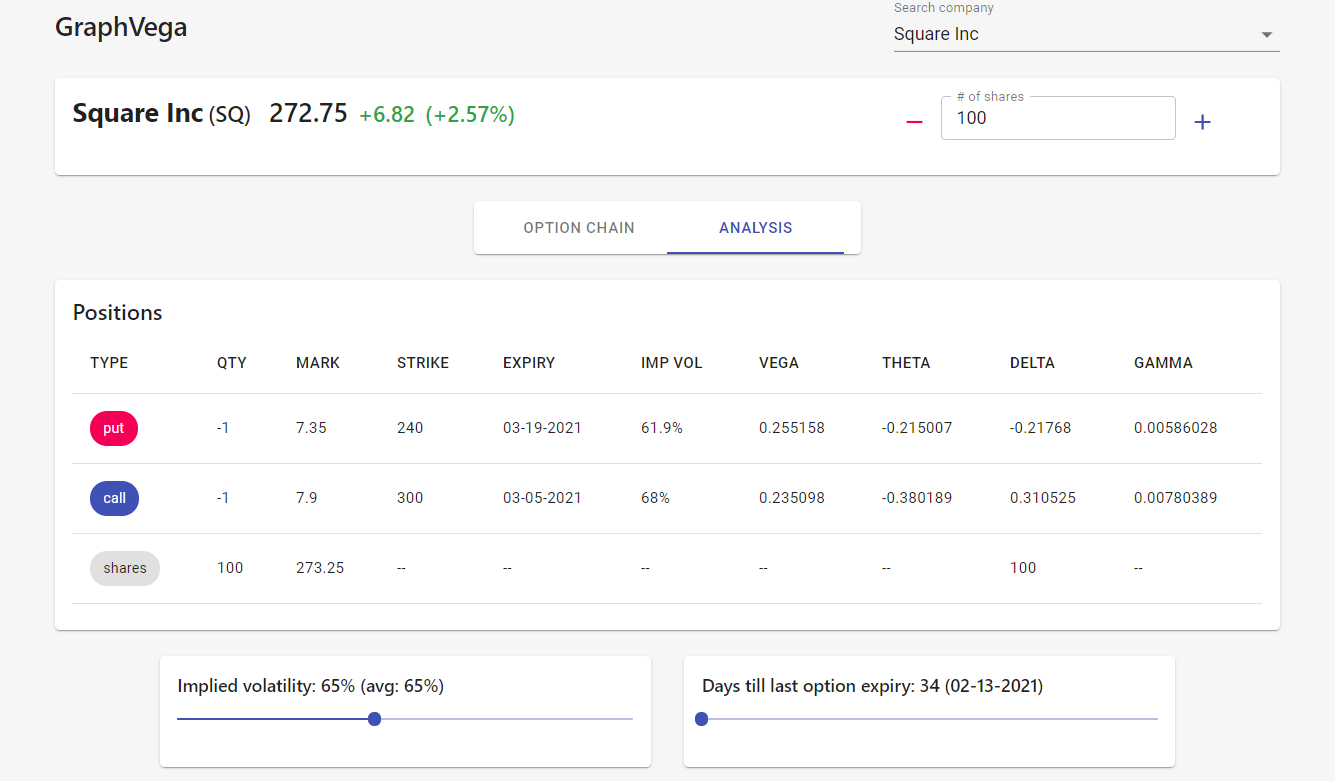Select the Analysis tab
Screen dimensions: 1335x781
pos(755,228)
